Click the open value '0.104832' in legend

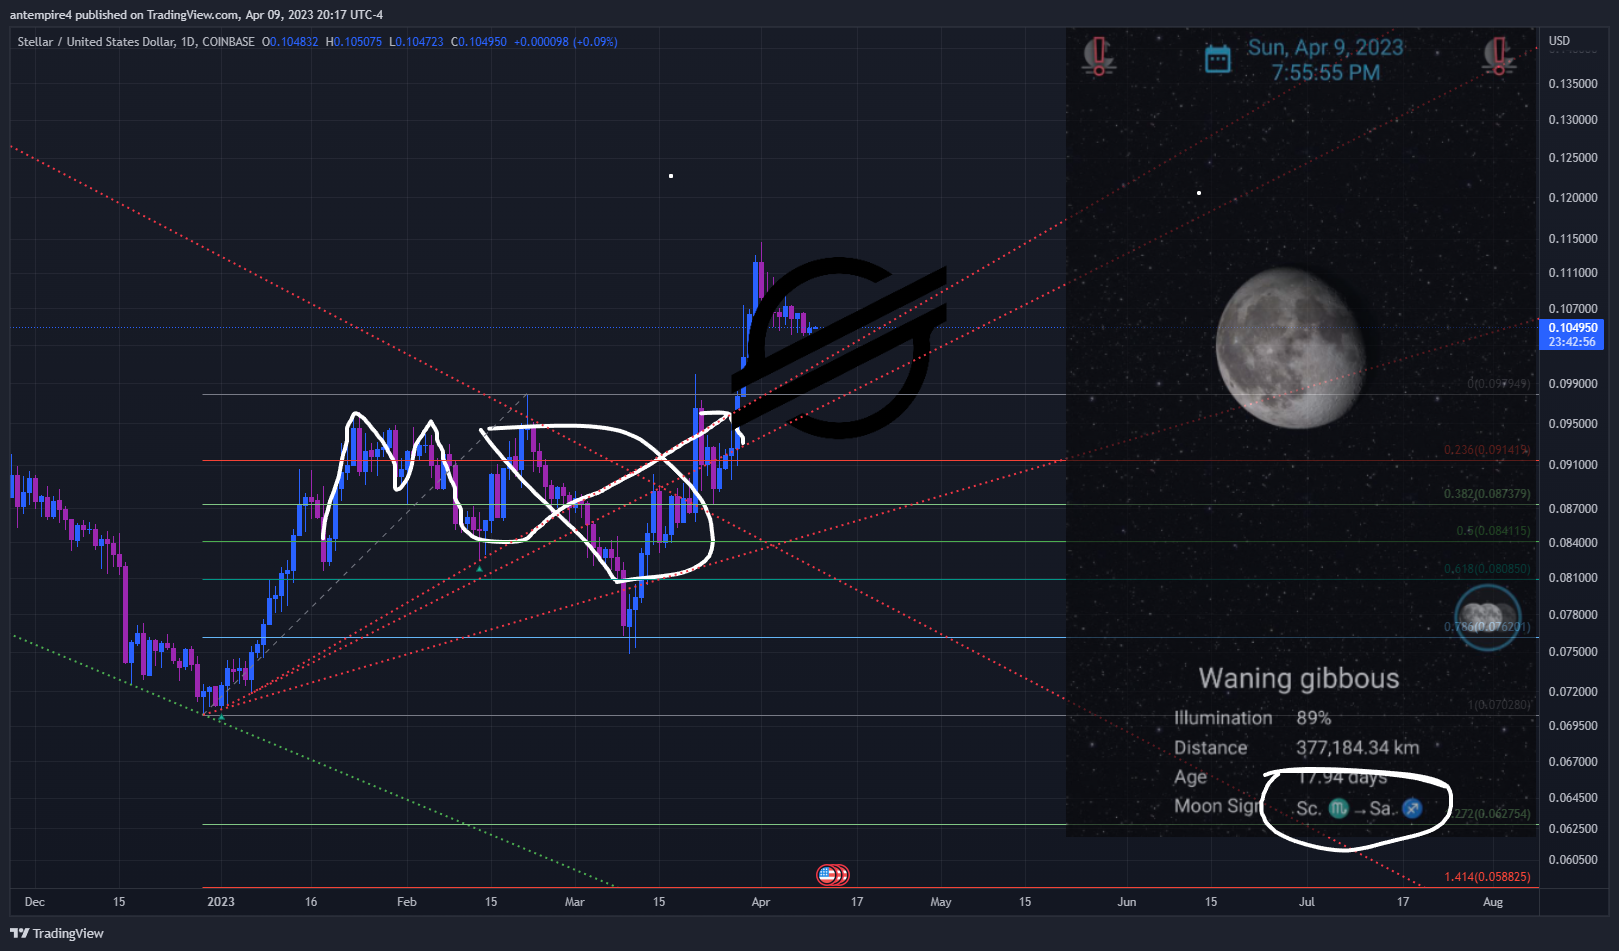(x=294, y=42)
